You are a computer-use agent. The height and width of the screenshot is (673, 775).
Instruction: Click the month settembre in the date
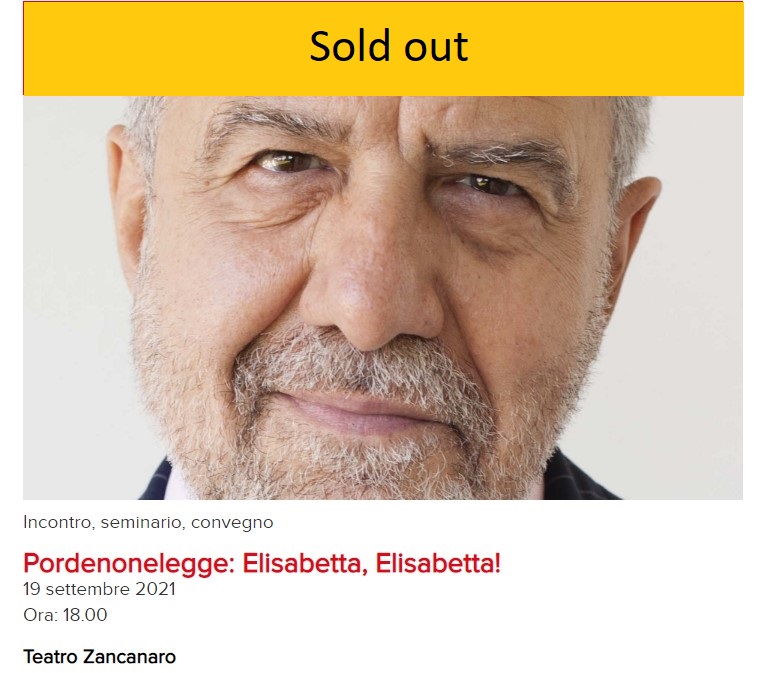coord(88,589)
